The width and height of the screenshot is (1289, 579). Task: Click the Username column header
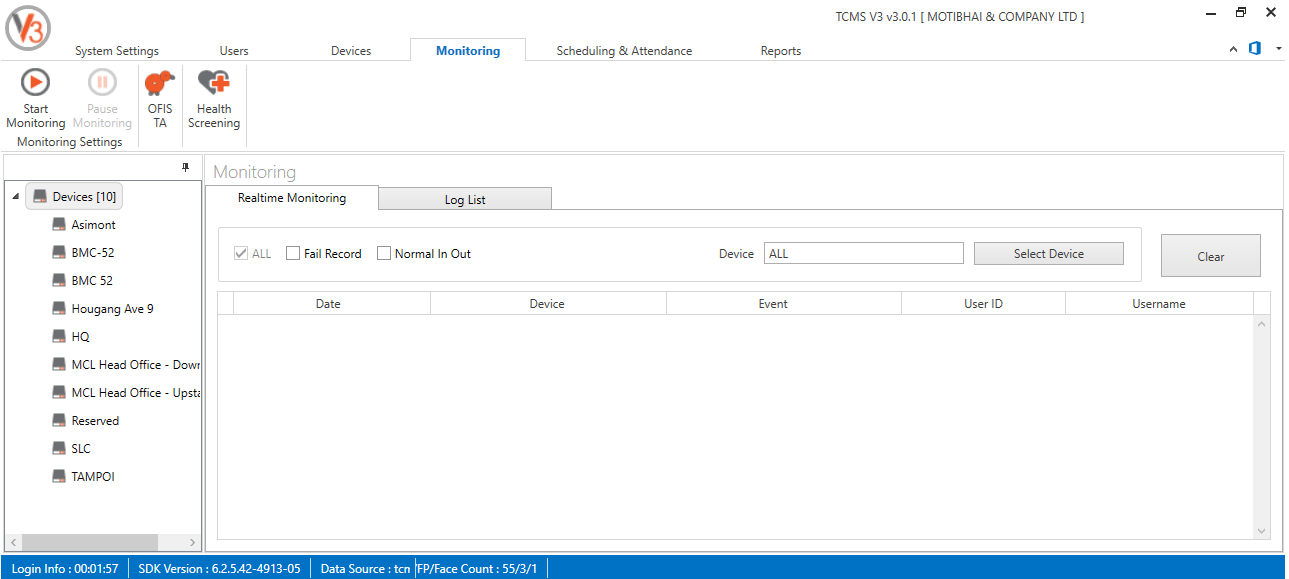[1159, 304]
